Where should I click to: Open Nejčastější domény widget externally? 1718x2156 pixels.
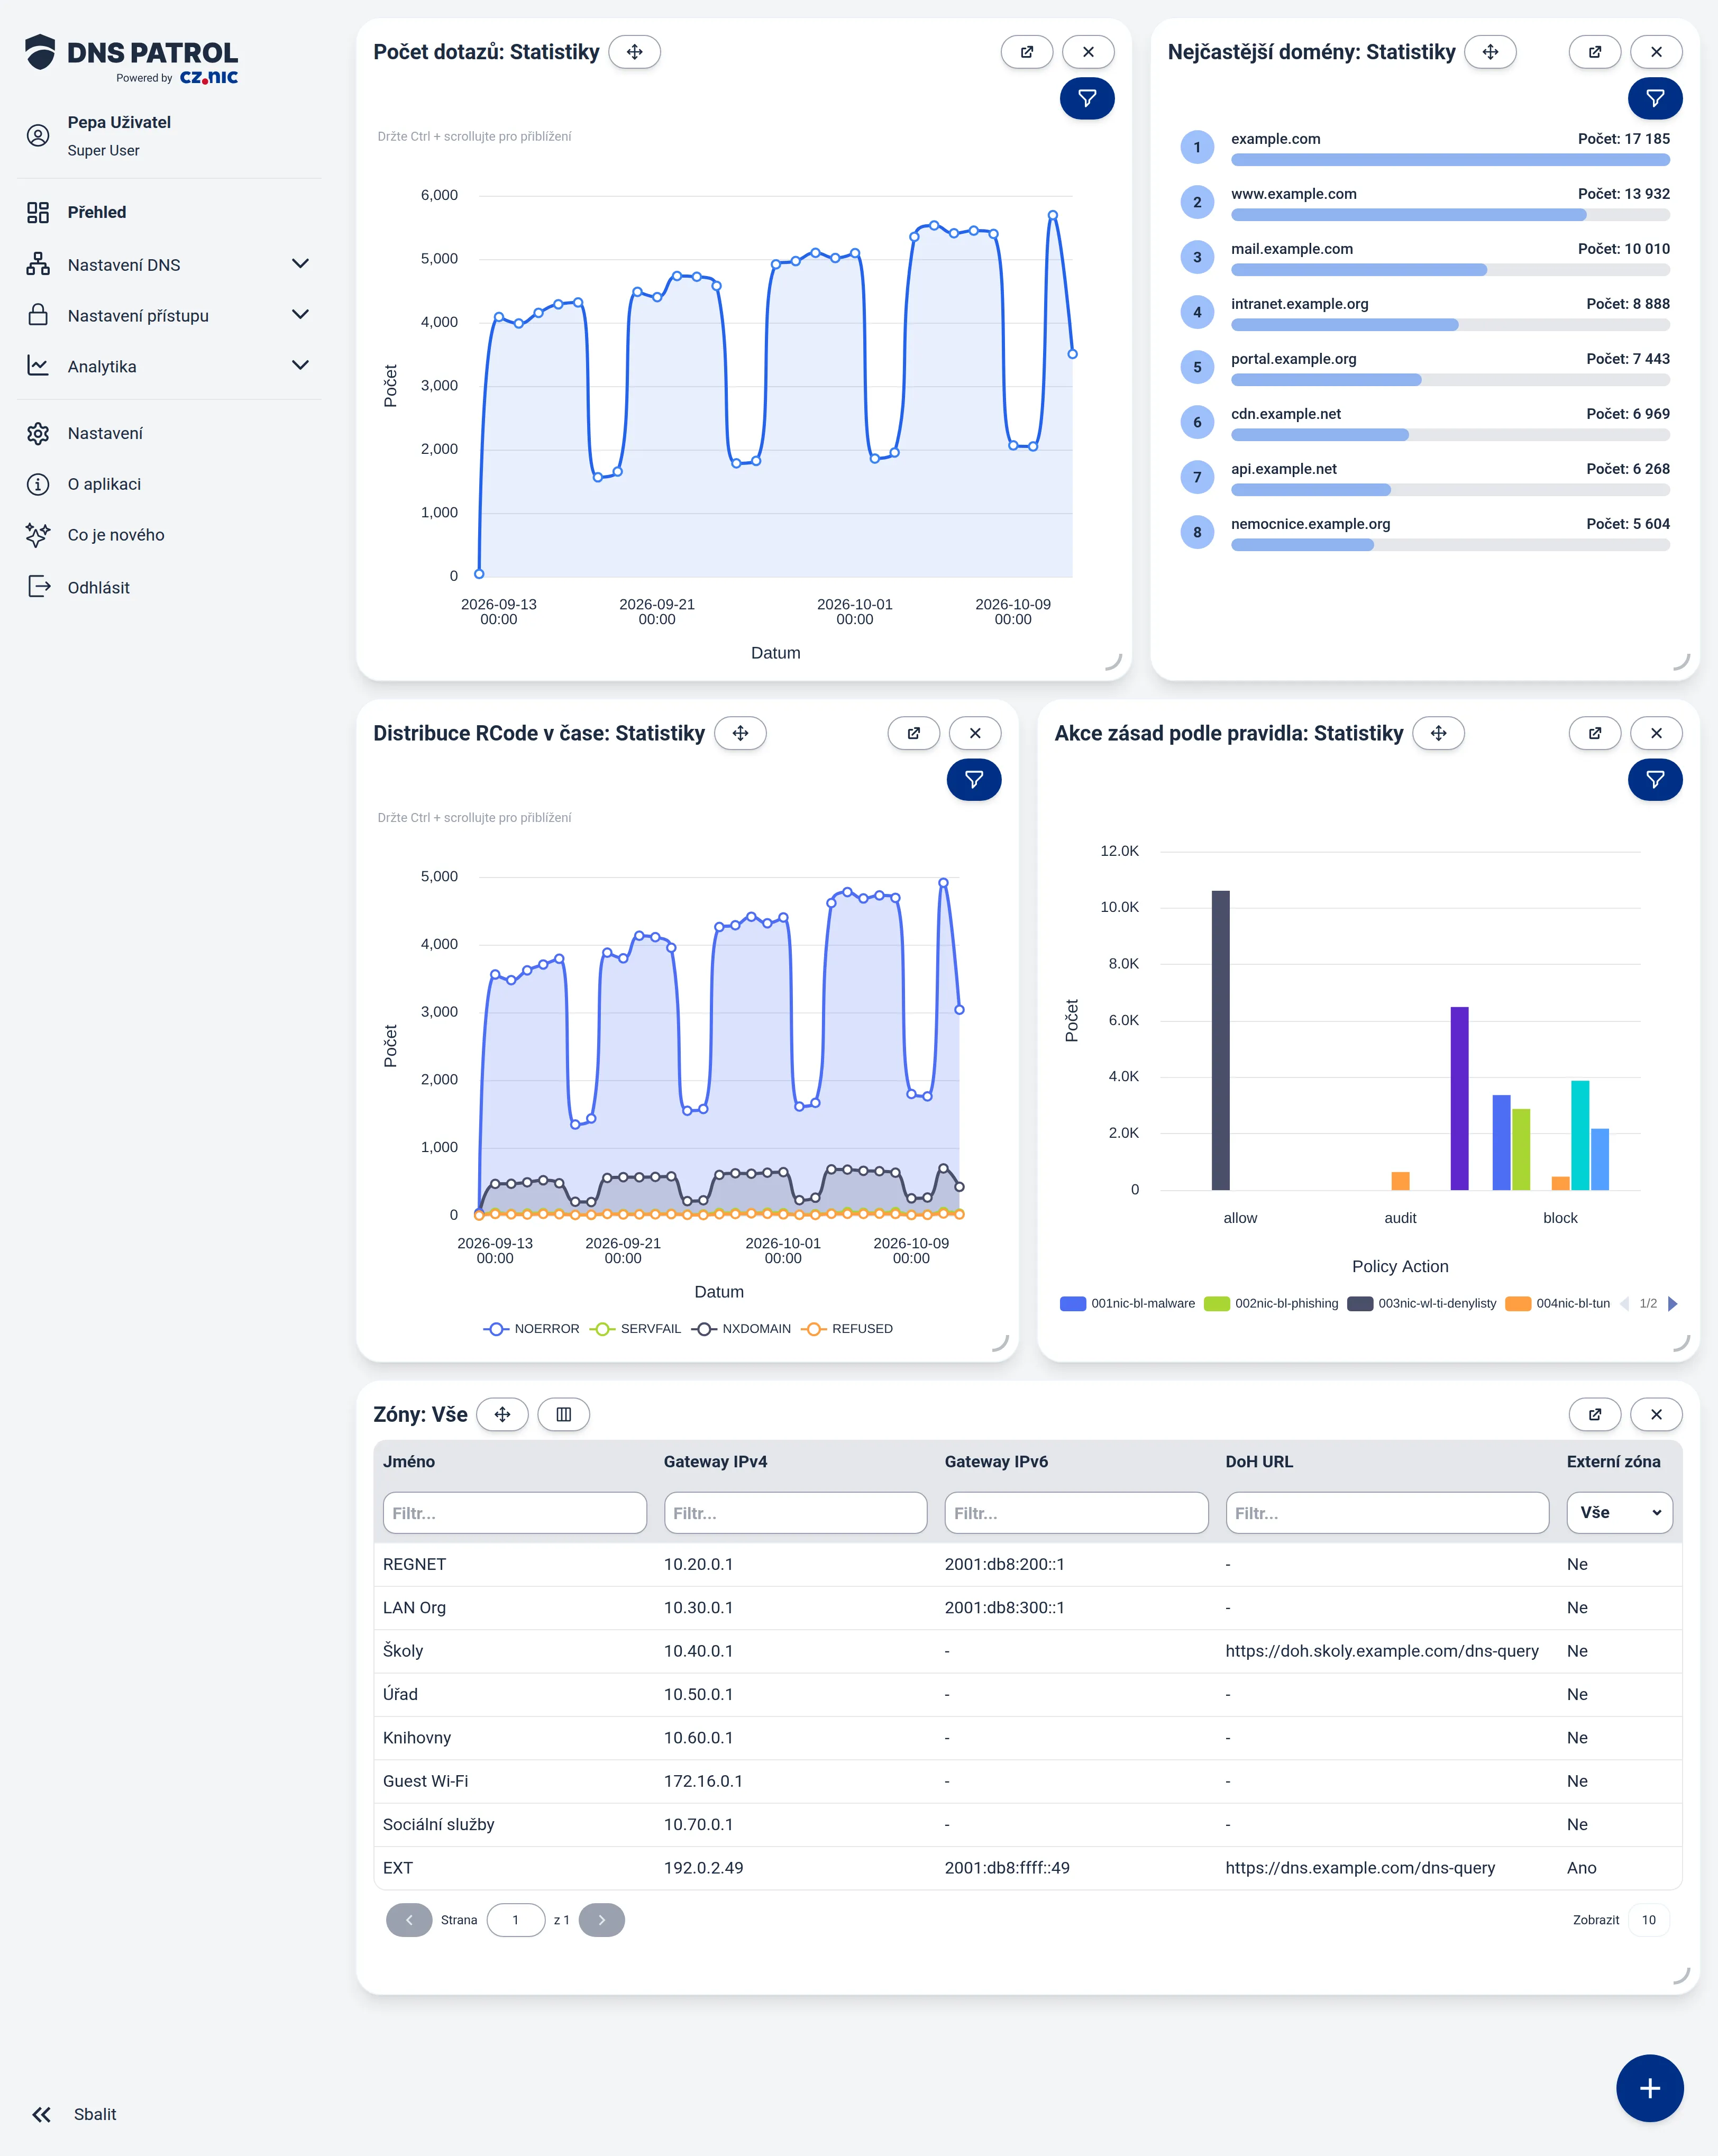(x=1595, y=52)
